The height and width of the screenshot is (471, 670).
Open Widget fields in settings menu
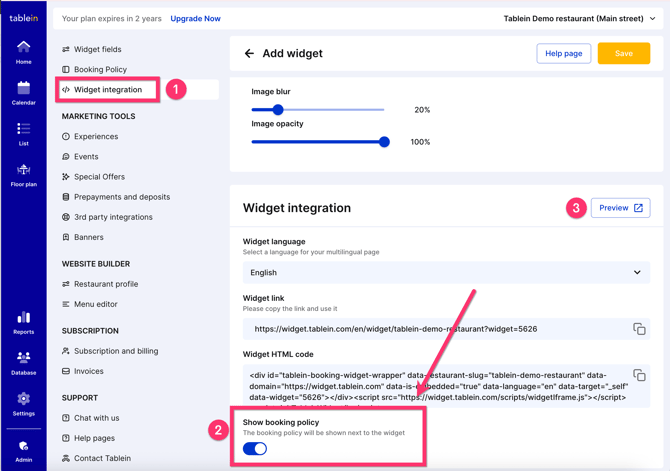[x=97, y=49]
